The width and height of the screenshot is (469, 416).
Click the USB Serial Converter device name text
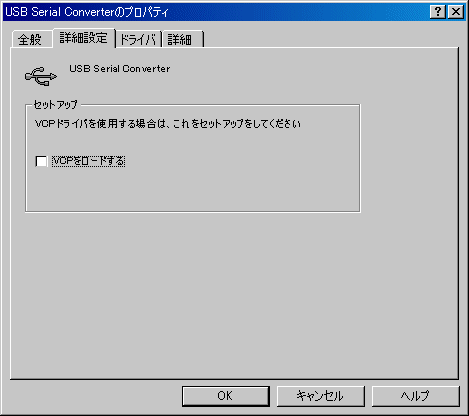pyautogui.click(x=120, y=69)
